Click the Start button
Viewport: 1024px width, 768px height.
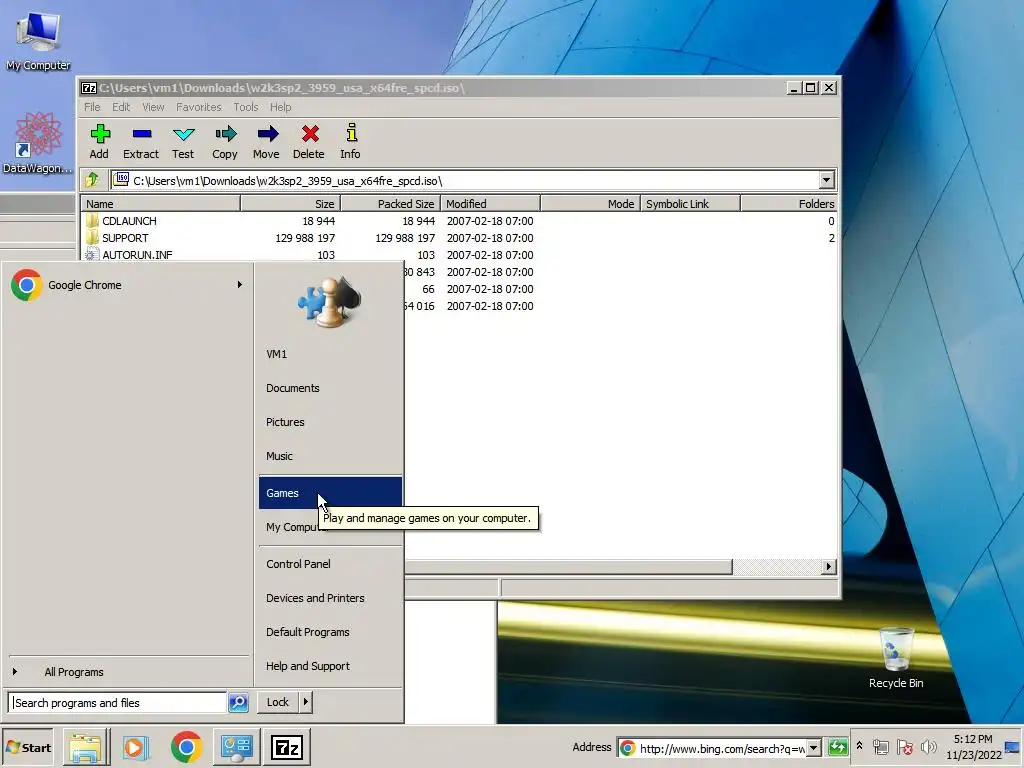click(x=28, y=747)
